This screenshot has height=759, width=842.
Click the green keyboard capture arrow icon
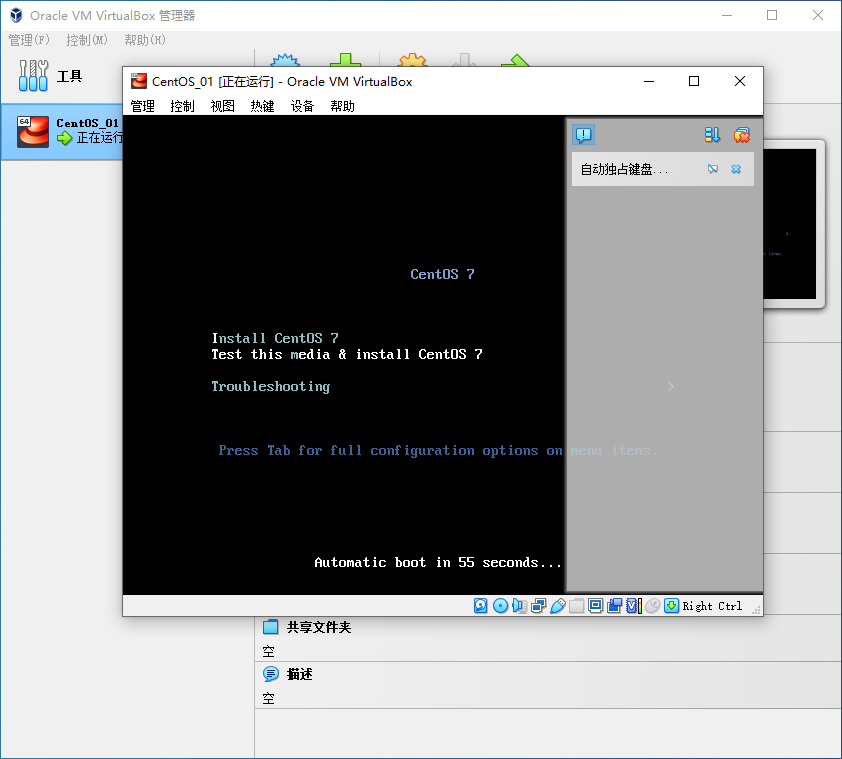point(671,606)
